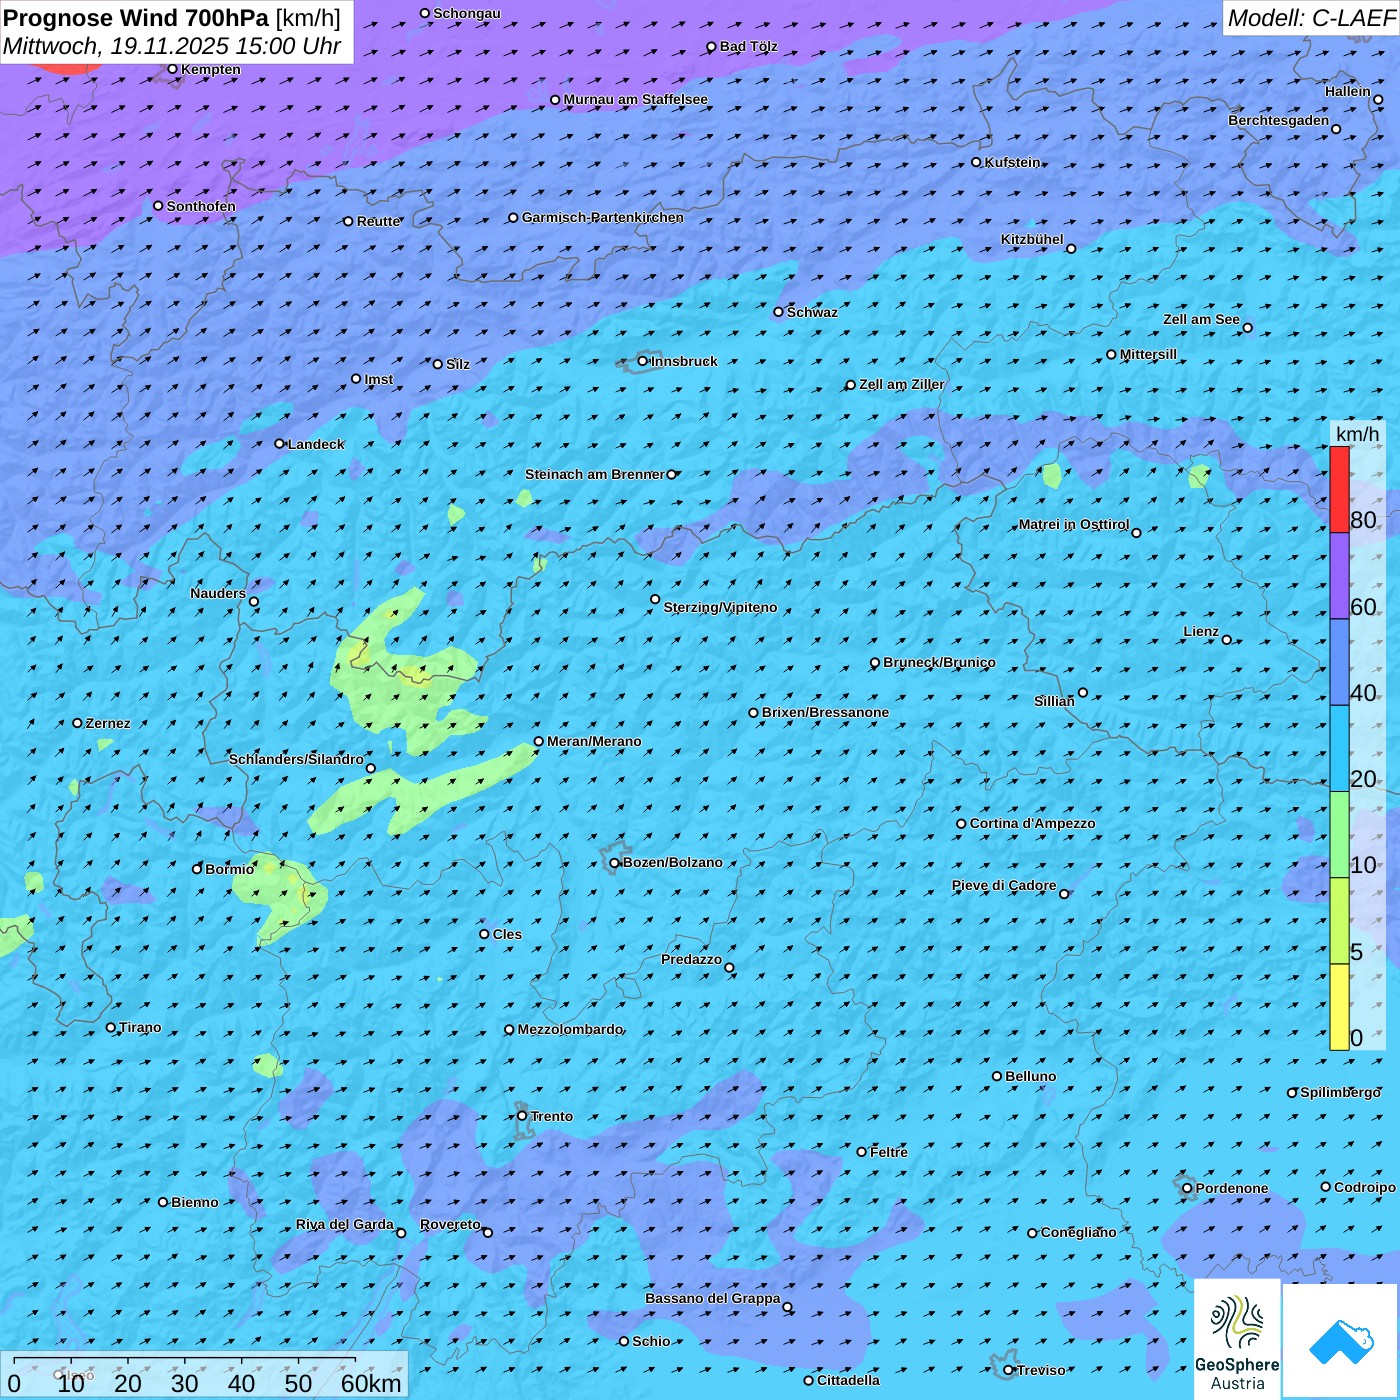Click the Kempten city marker dot
Image resolution: width=1400 pixels, height=1400 pixels.
point(172,69)
